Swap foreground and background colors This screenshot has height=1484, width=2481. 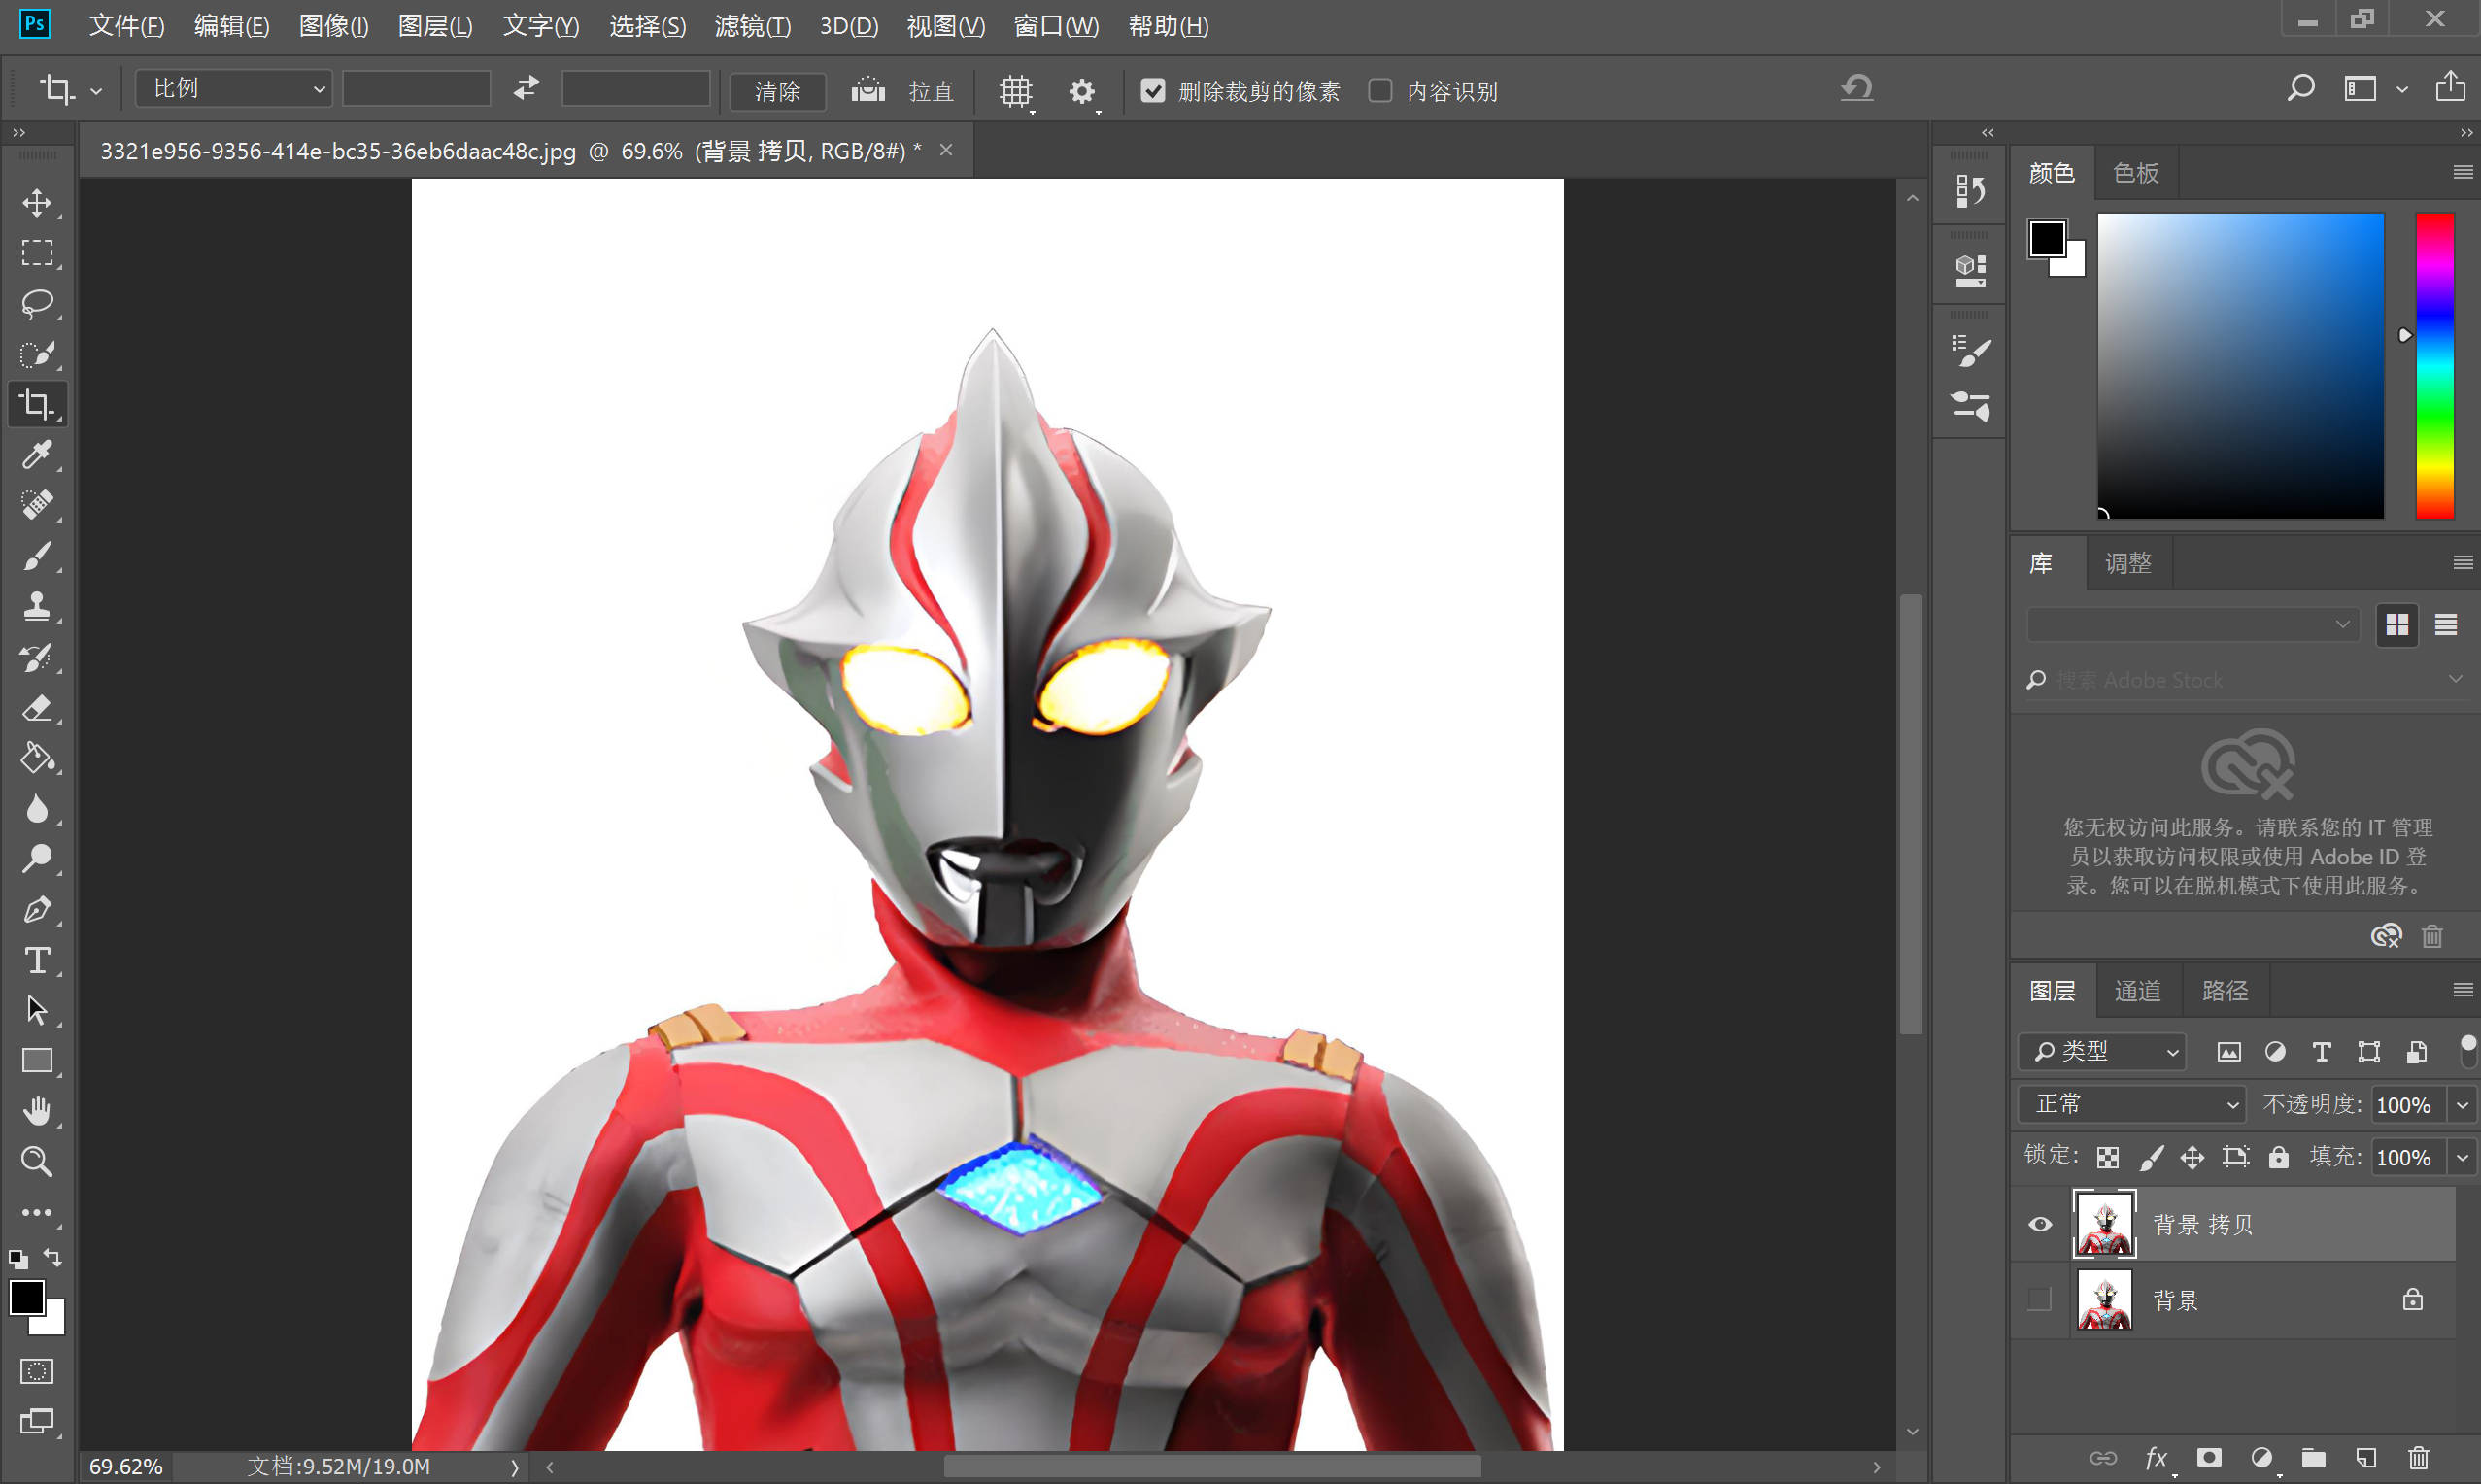tap(53, 1258)
